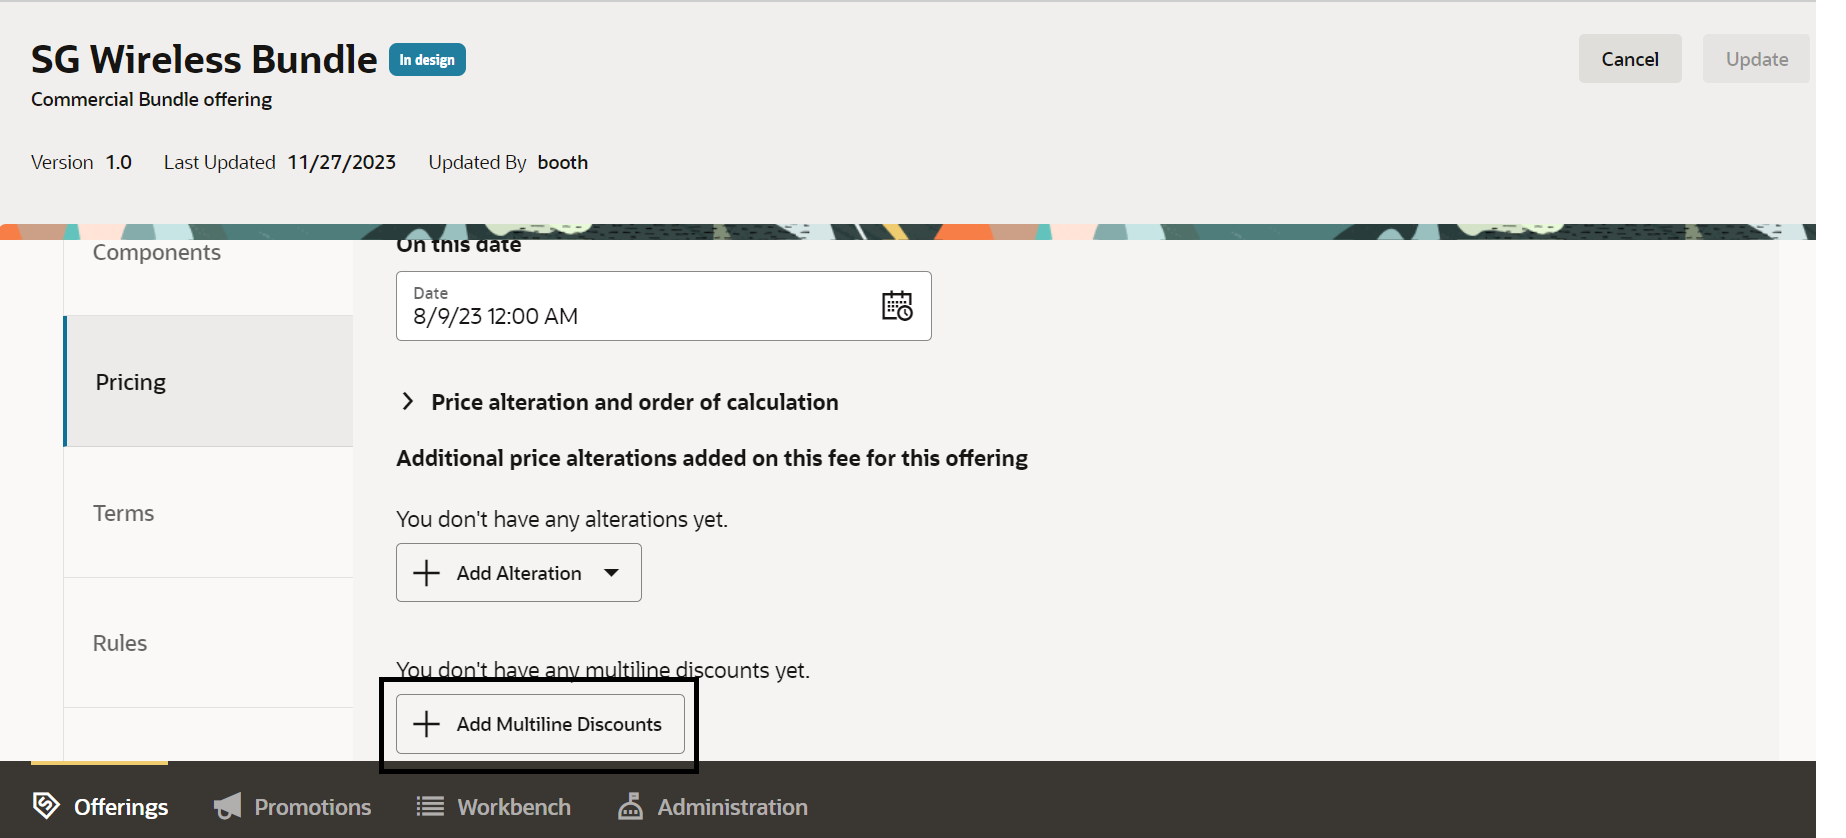Click the In design status badge
The image size is (1846, 838).
point(427,60)
